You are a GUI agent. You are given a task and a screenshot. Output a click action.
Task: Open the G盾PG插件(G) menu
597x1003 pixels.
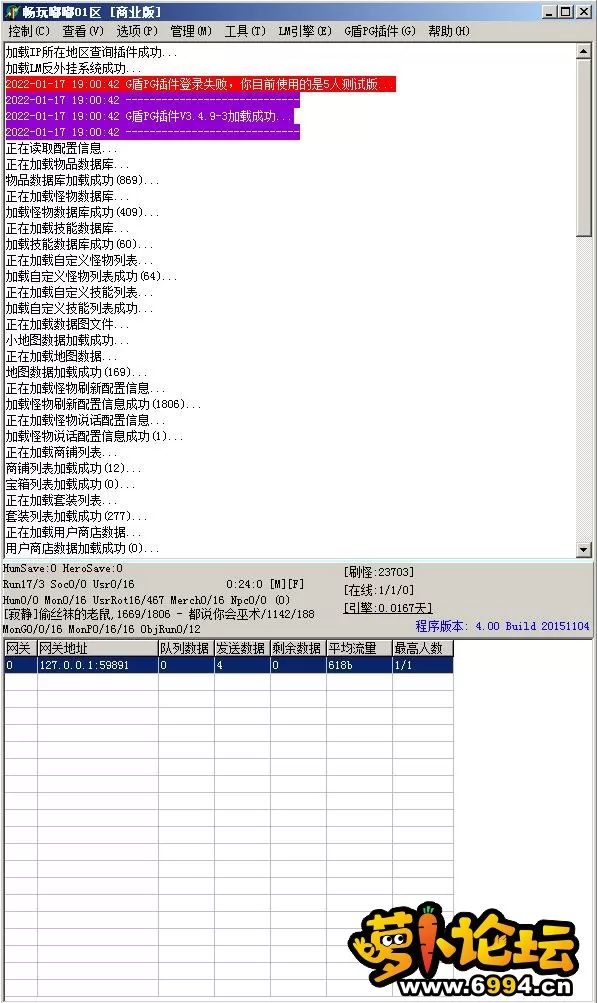pos(379,31)
